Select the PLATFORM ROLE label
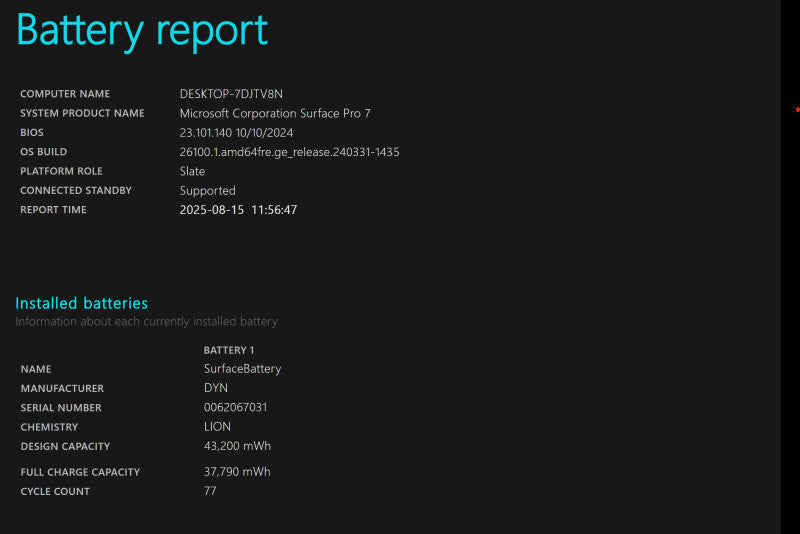This screenshot has height=534, width=800. point(61,171)
